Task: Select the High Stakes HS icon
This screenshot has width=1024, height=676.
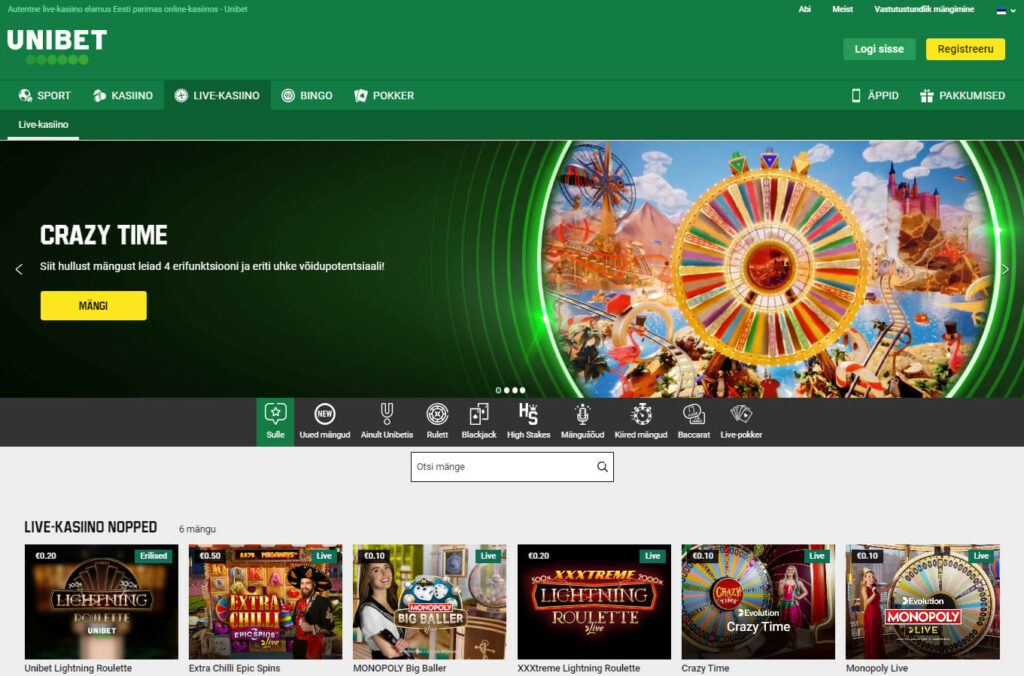Action: click(x=528, y=414)
